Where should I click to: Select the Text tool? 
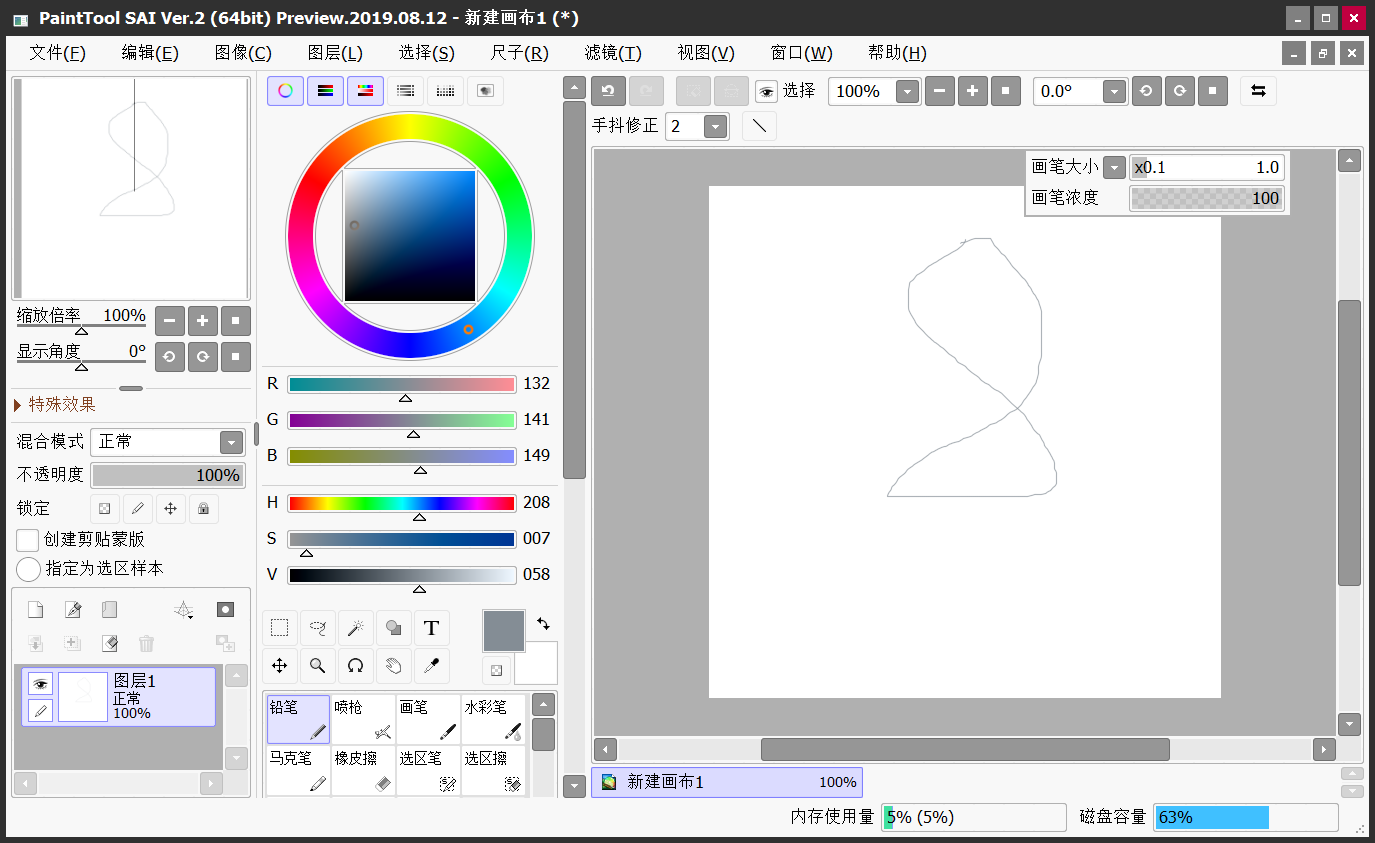tap(431, 628)
